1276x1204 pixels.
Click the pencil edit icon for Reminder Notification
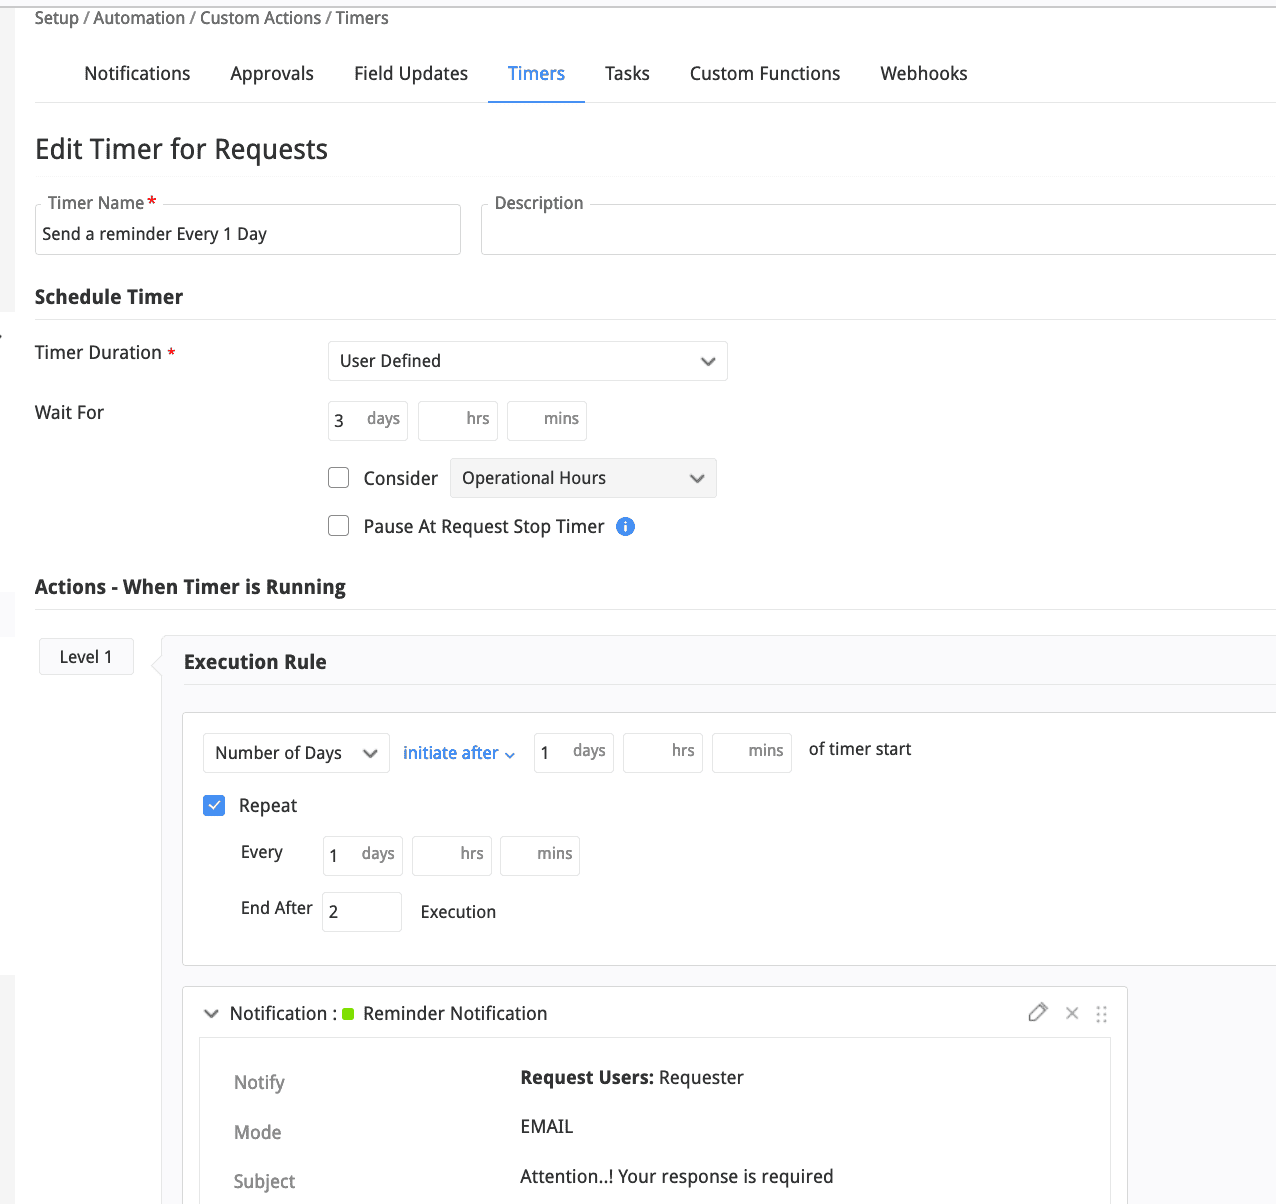[1037, 1013]
